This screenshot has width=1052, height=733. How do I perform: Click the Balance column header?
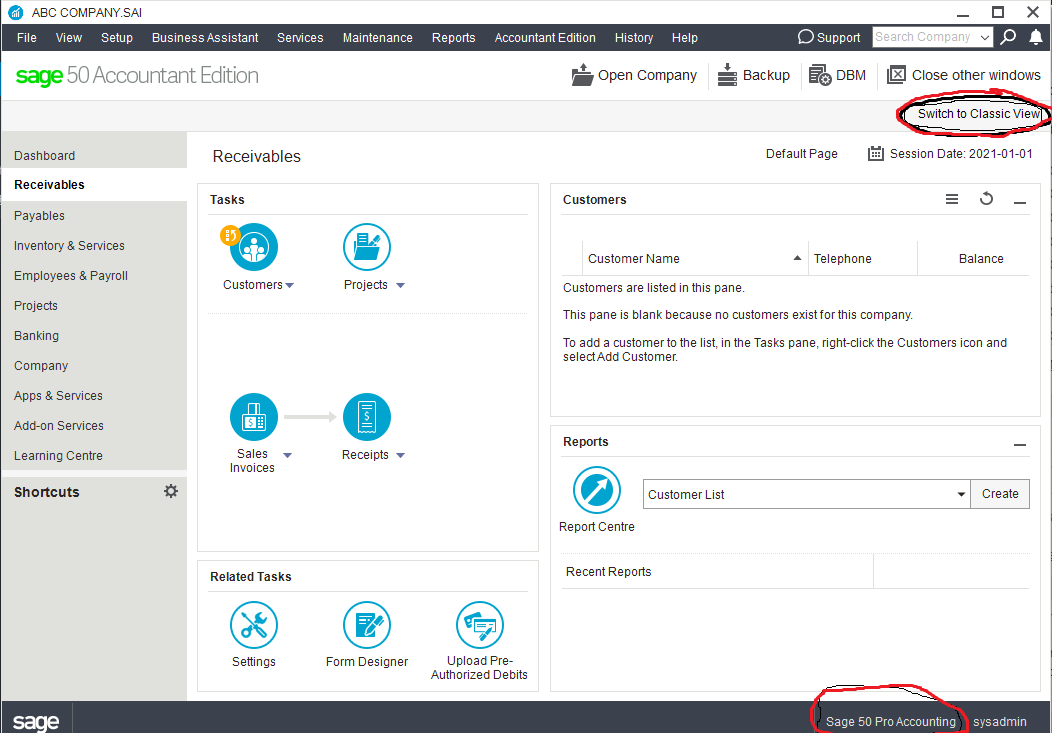click(981, 259)
